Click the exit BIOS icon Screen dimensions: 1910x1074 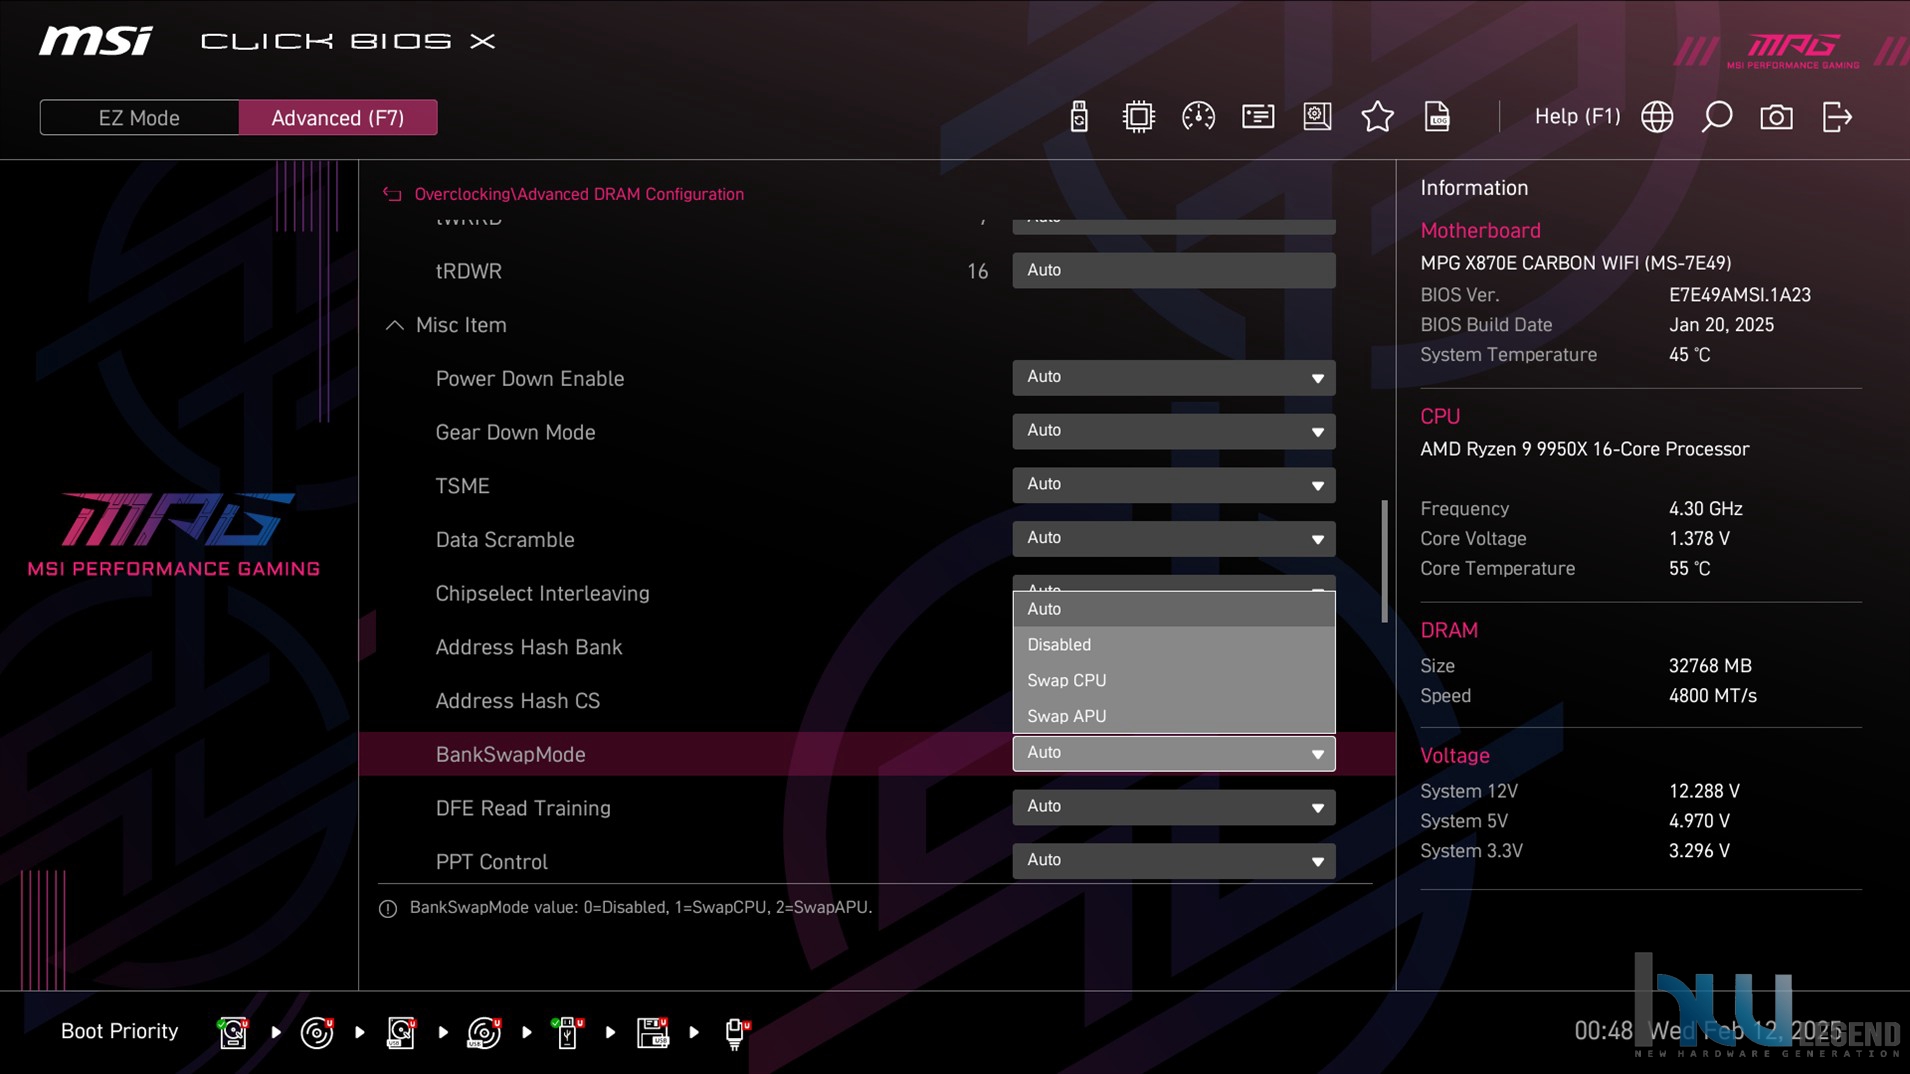[x=1837, y=117]
